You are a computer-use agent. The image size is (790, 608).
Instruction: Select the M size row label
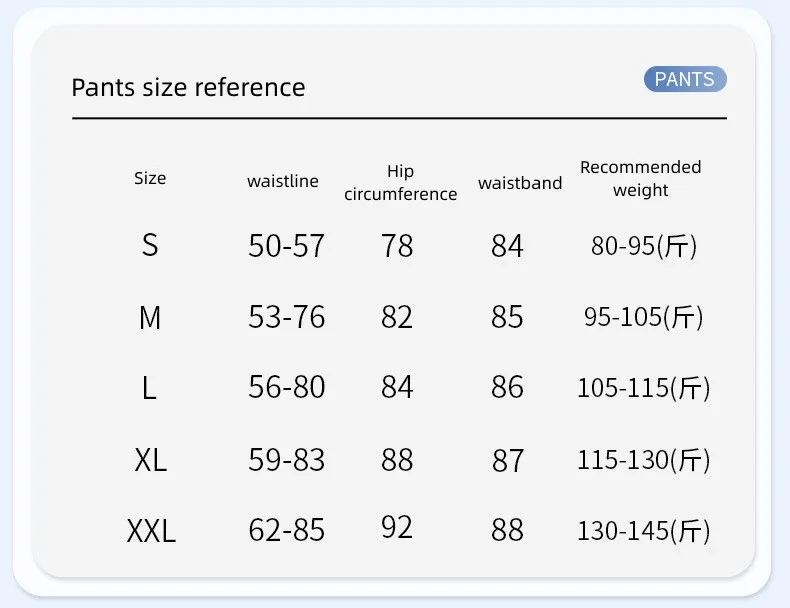coord(150,318)
